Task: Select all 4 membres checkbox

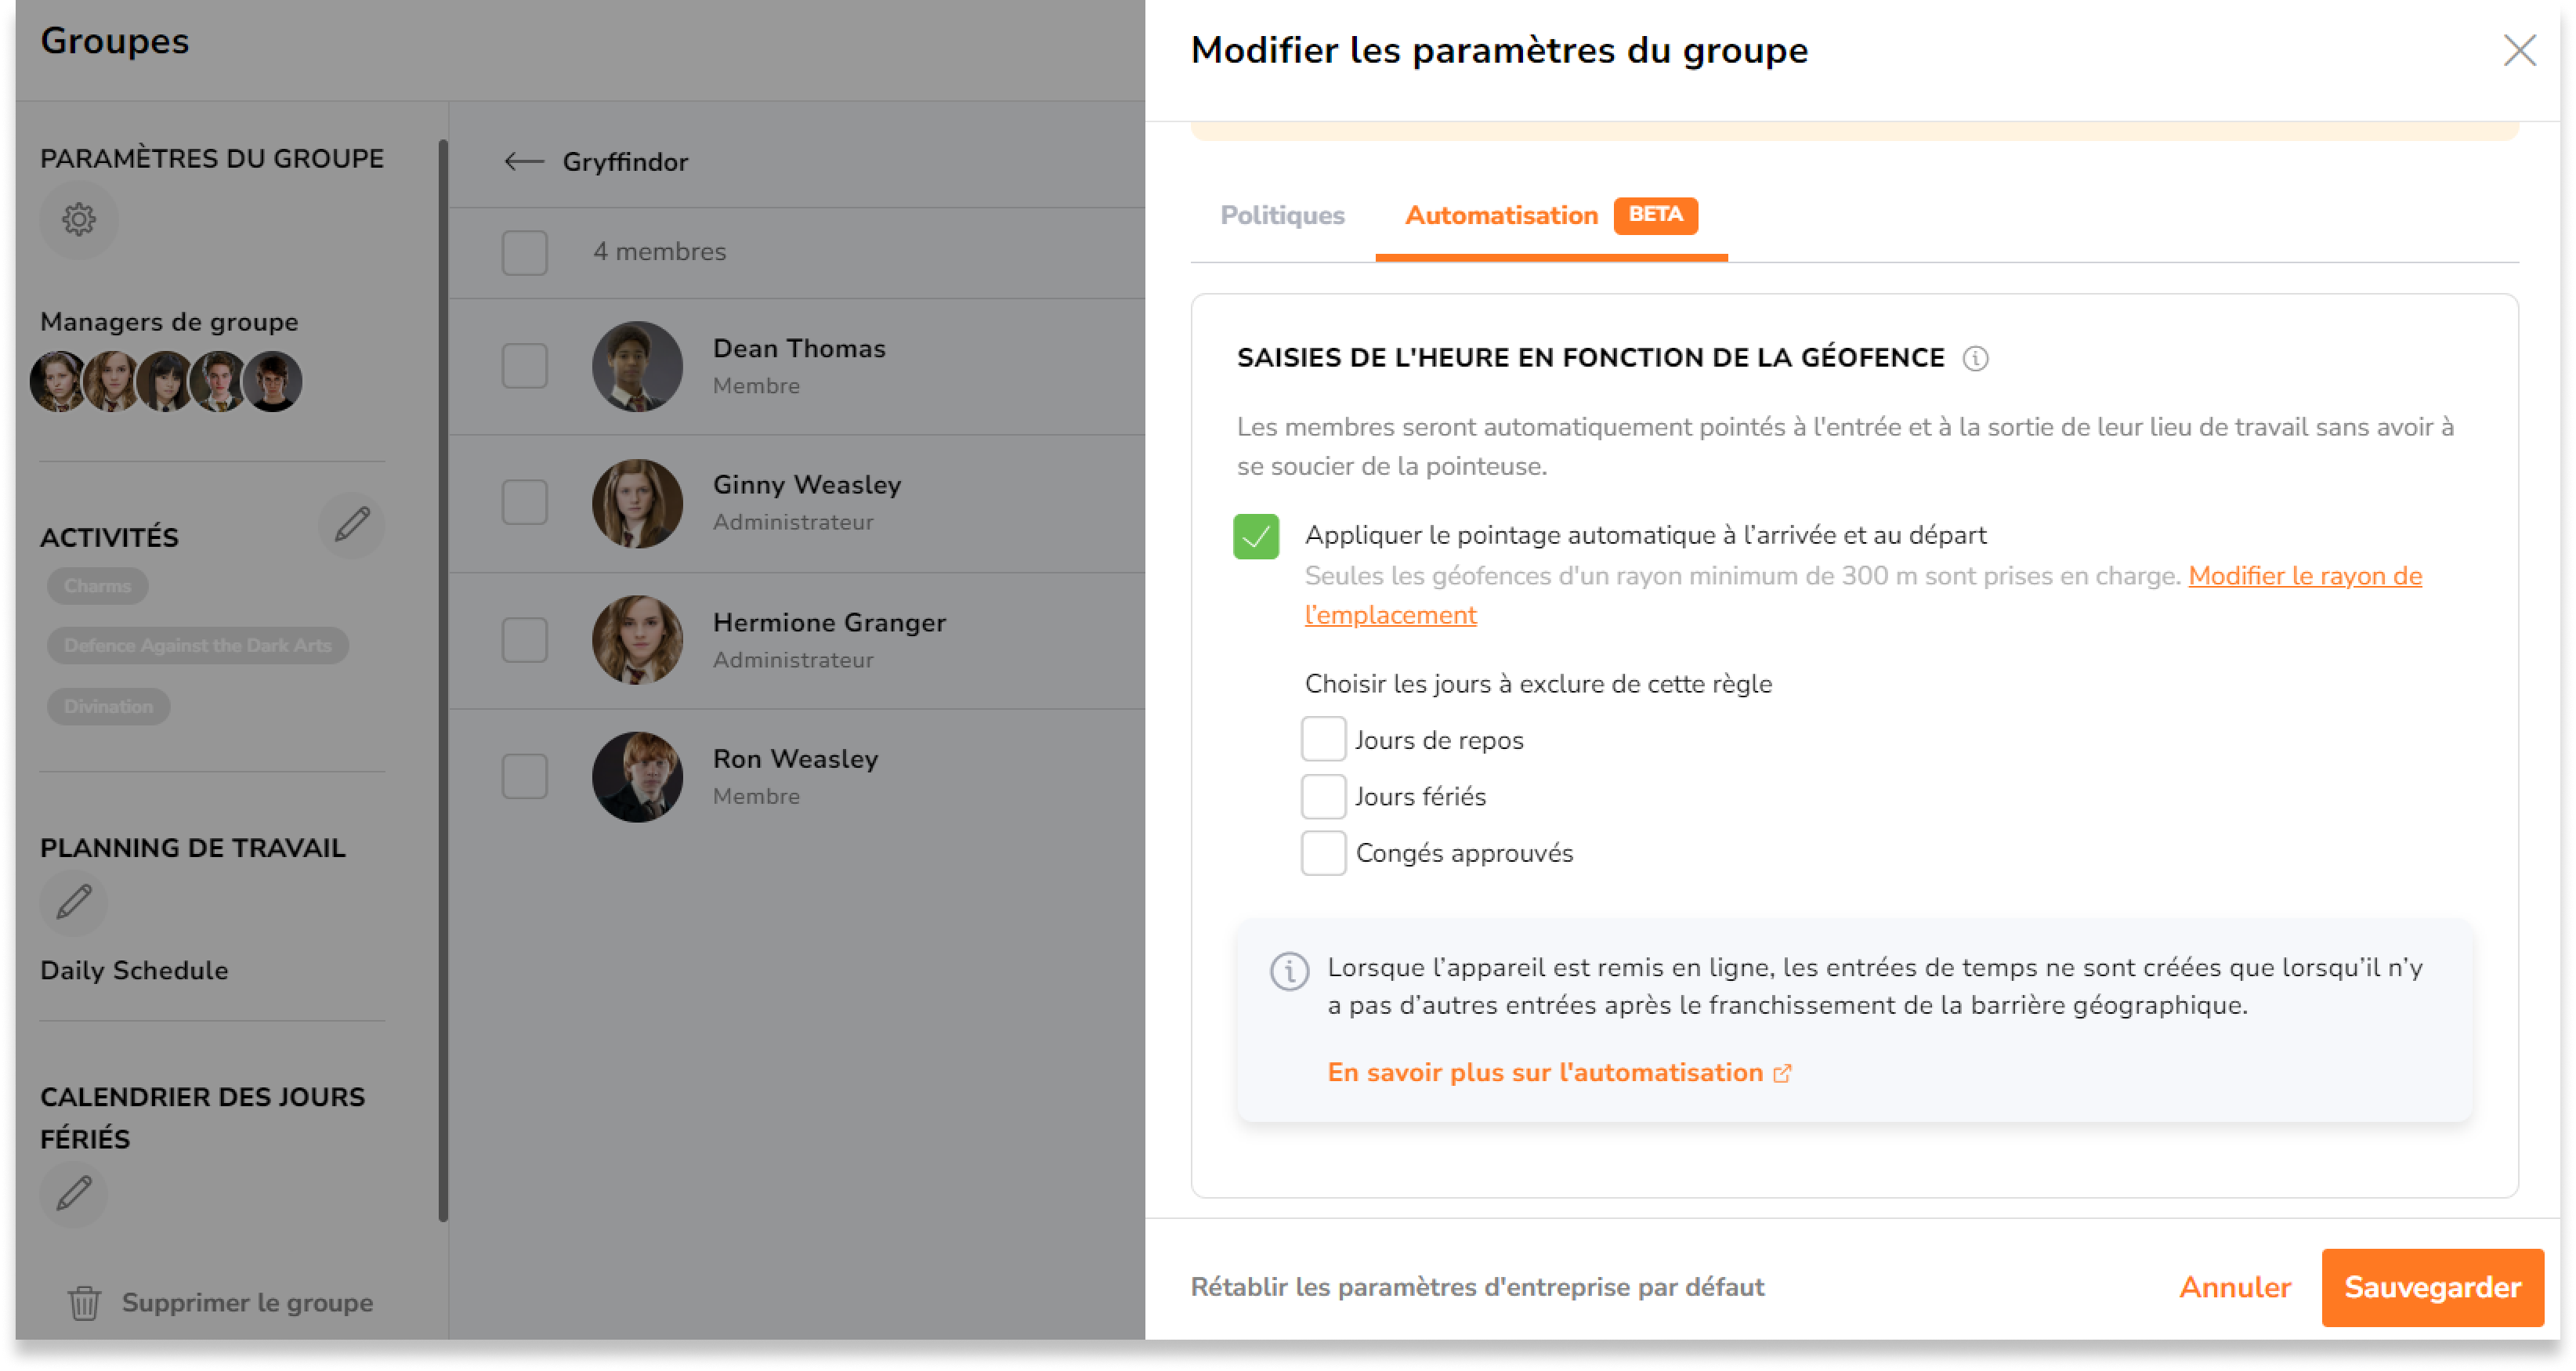Action: pyautogui.click(x=525, y=252)
